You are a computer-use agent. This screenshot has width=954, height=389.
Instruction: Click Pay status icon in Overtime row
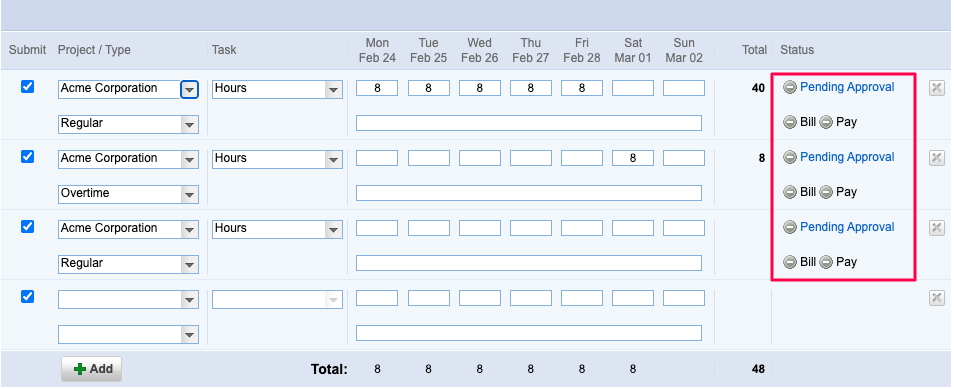826,192
